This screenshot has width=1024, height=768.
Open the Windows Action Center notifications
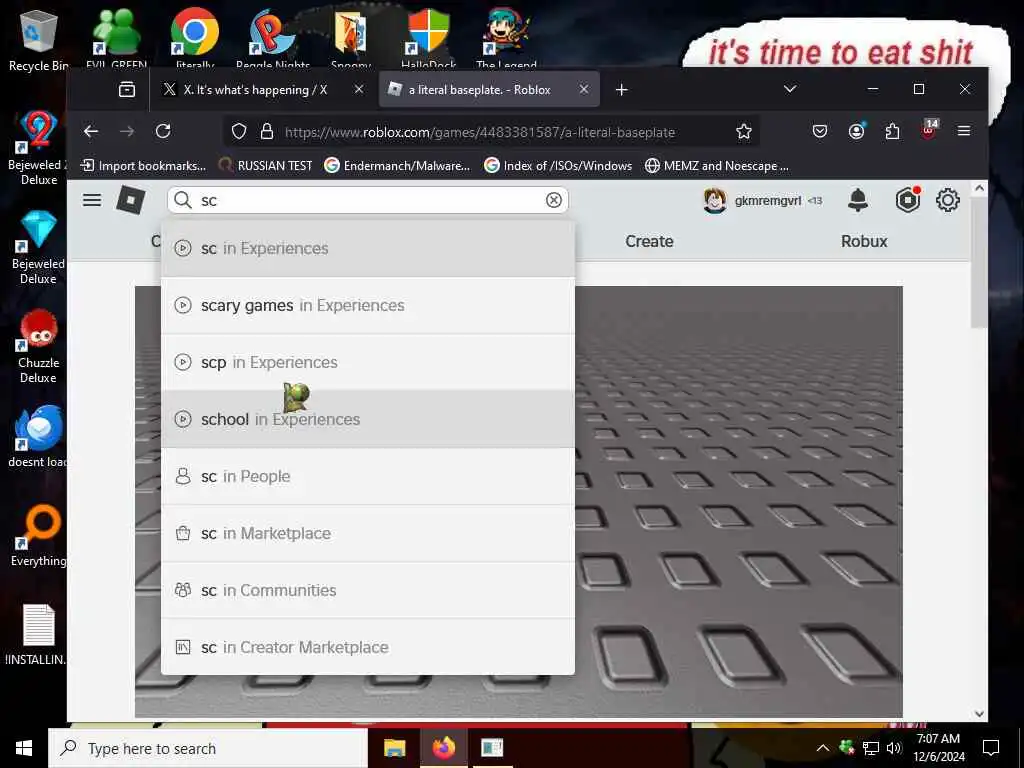click(x=991, y=748)
